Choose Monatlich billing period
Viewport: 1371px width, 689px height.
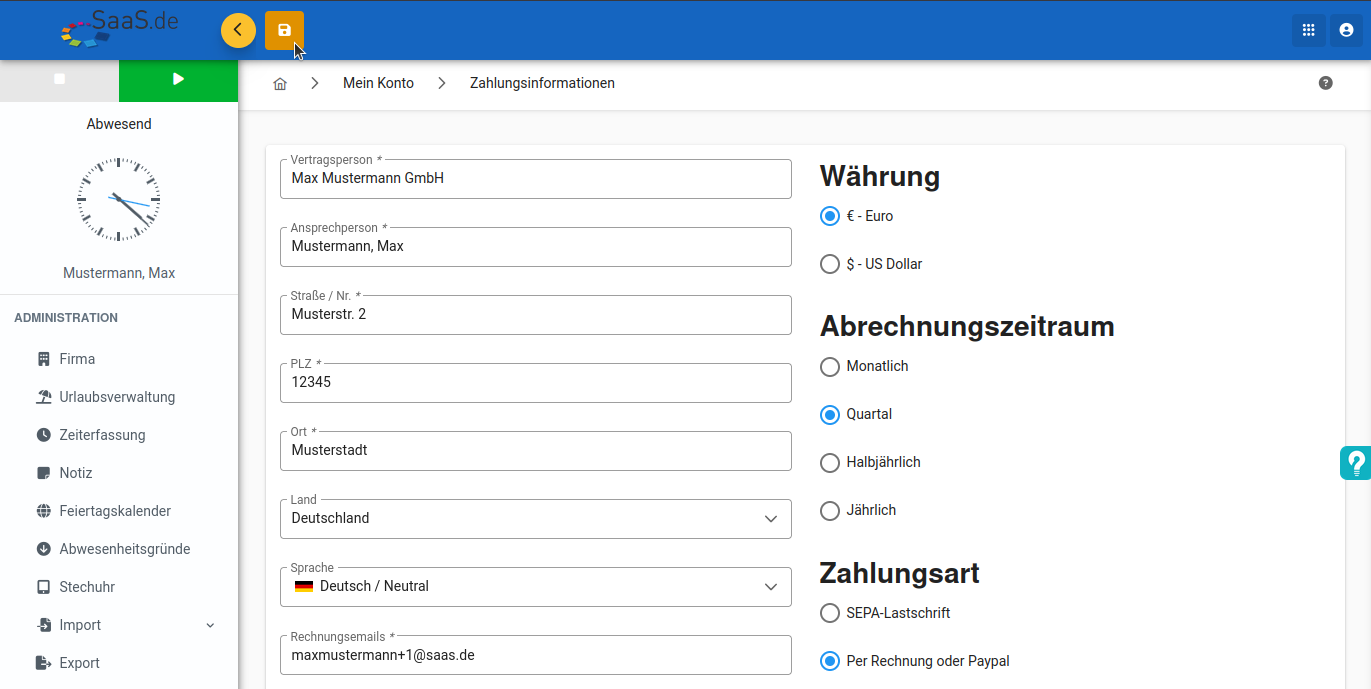(830, 367)
